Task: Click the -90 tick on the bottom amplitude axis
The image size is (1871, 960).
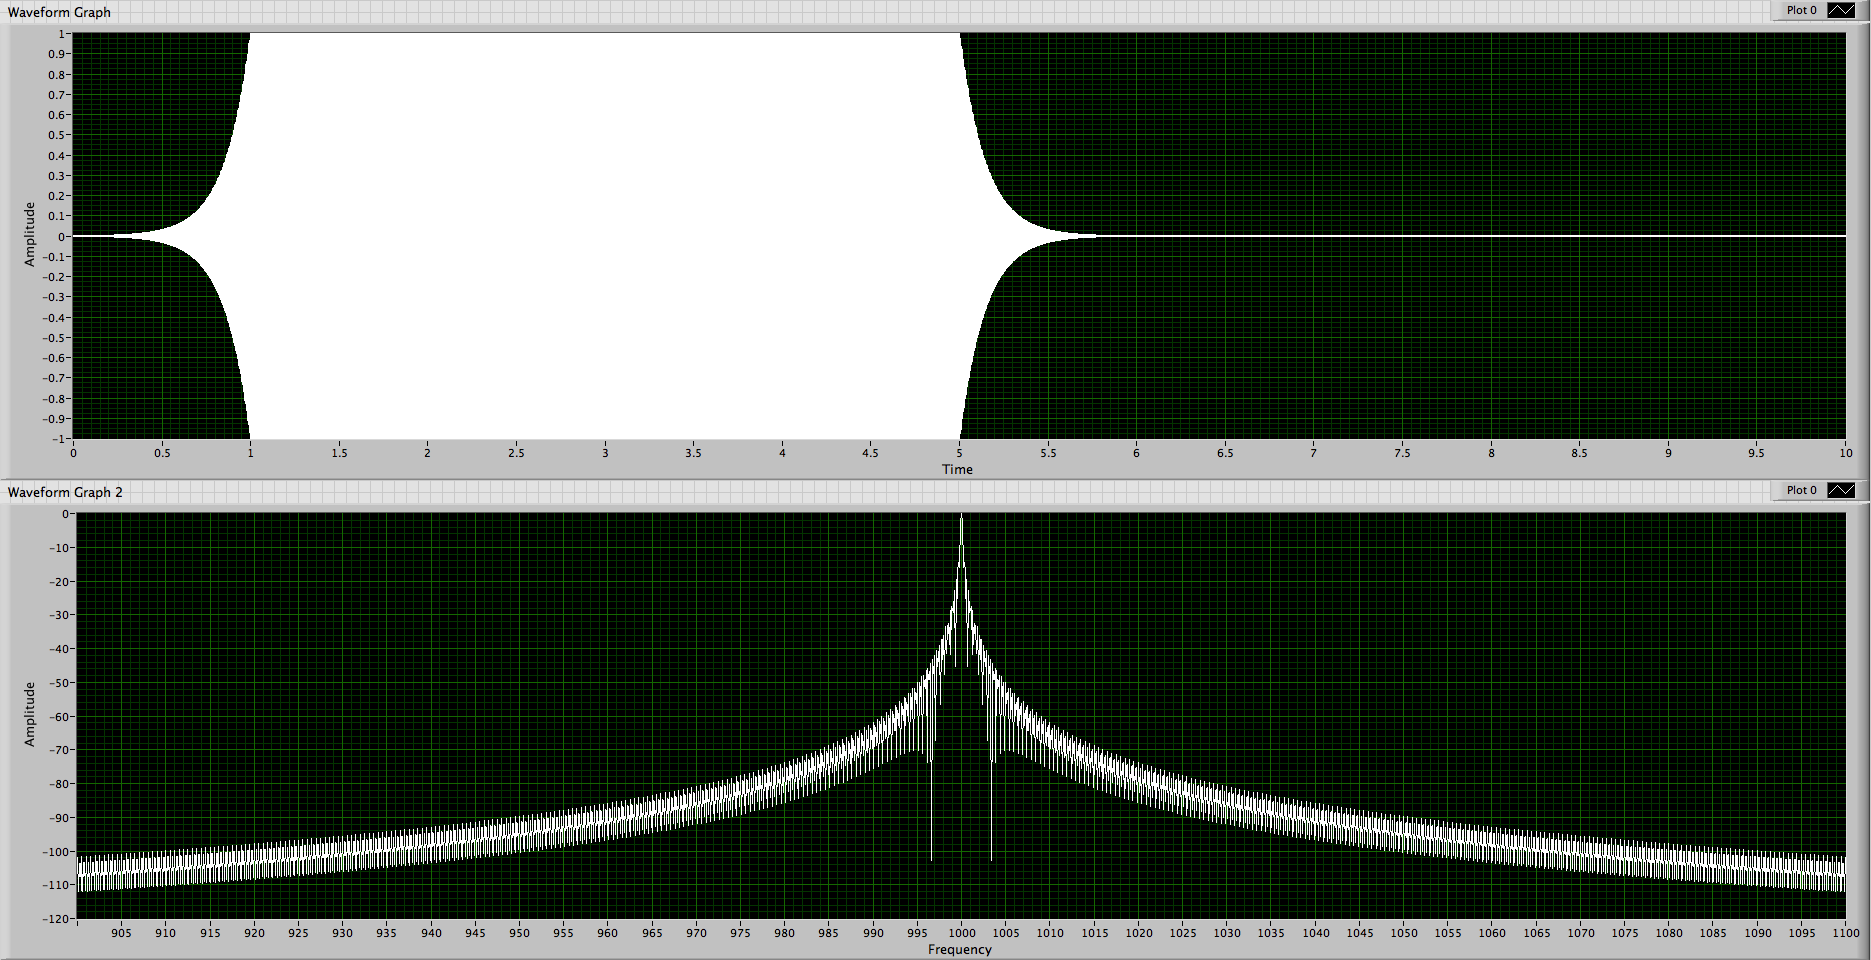Action: point(61,818)
